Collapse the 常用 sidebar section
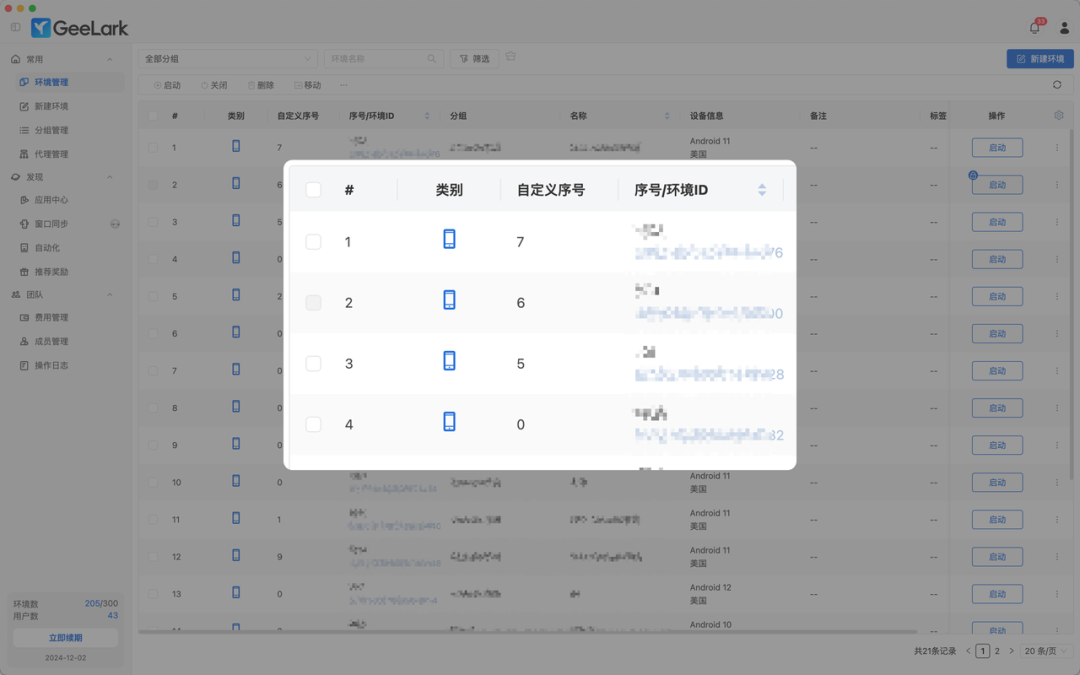1080x675 pixels. point(60,58)
